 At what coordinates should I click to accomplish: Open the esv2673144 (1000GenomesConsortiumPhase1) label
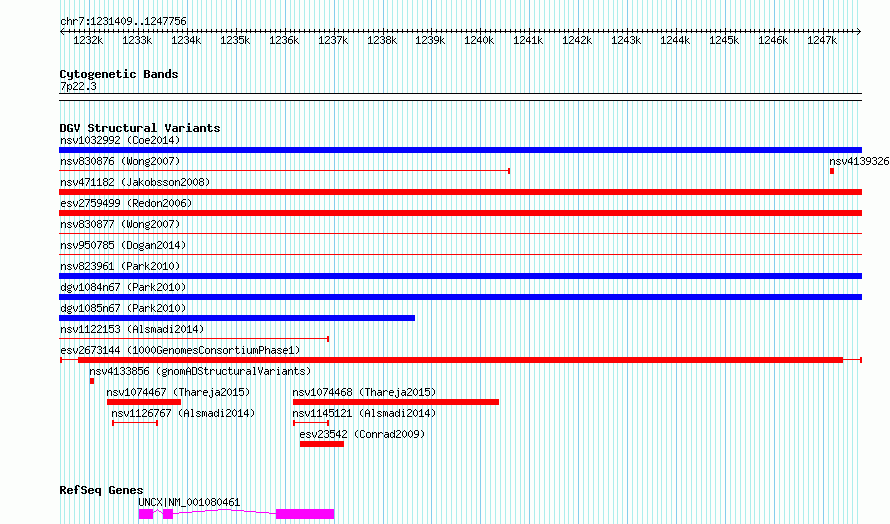[180, 350]
